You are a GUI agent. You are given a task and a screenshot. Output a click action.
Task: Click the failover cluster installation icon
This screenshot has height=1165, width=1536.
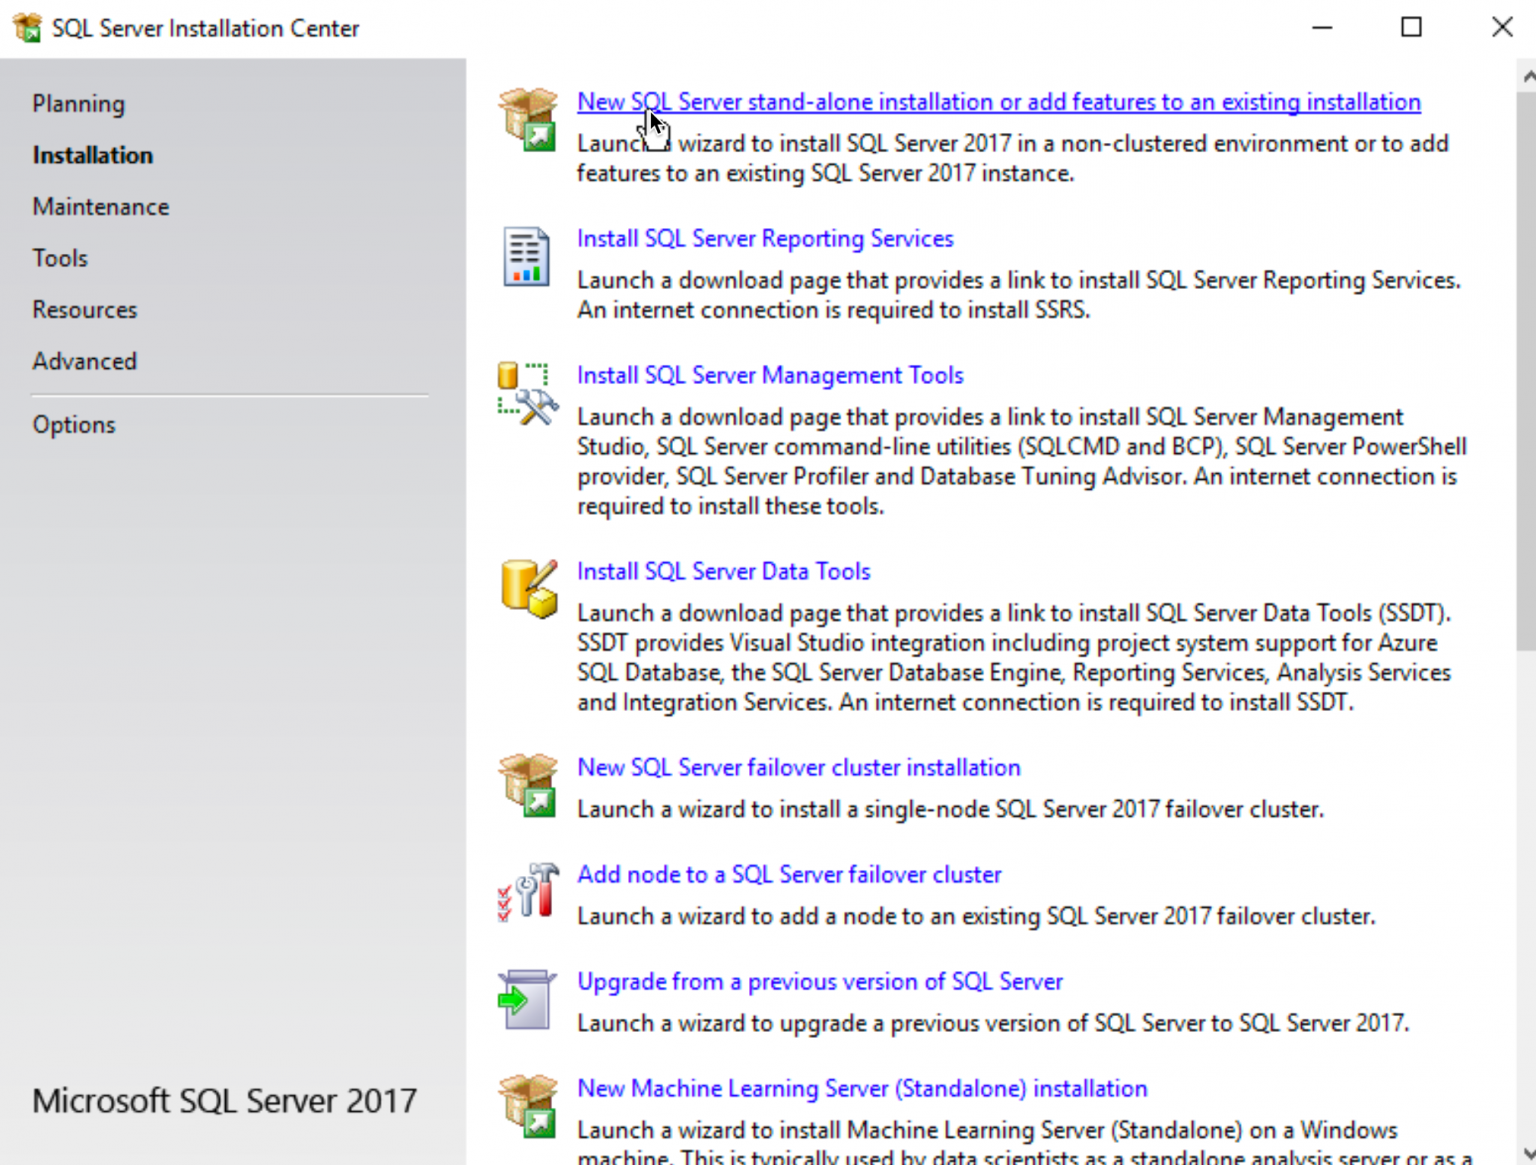click(x=527, y=785)
